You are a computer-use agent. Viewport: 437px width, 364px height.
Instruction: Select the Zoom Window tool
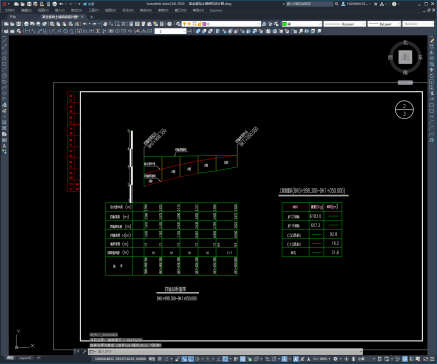[118, 24]
